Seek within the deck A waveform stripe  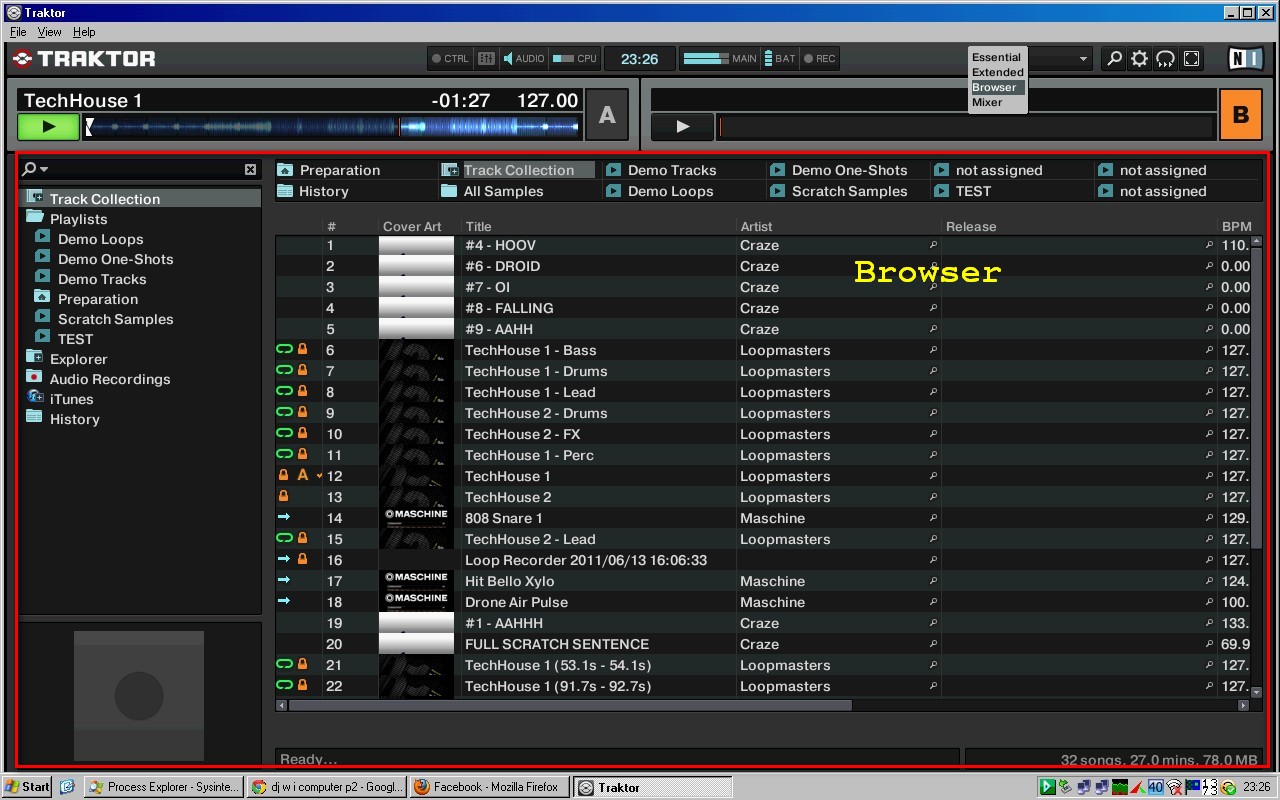tap(332, 127)
